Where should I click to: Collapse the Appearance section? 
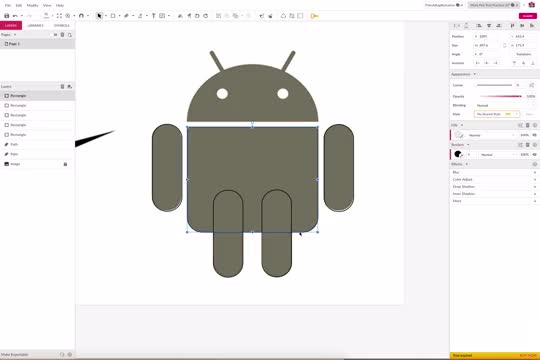tap(475, 74)
